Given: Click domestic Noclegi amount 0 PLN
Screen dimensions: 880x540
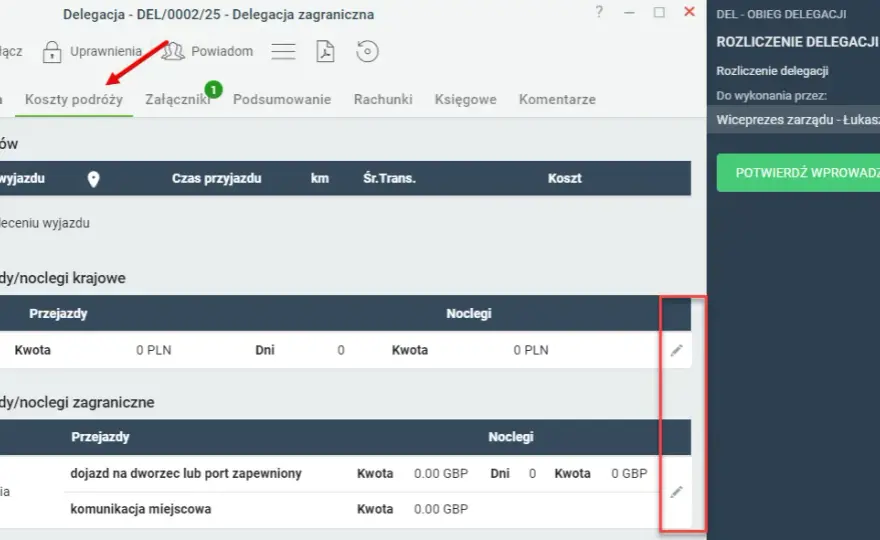Looking at the screenshot, I should 531,350.
